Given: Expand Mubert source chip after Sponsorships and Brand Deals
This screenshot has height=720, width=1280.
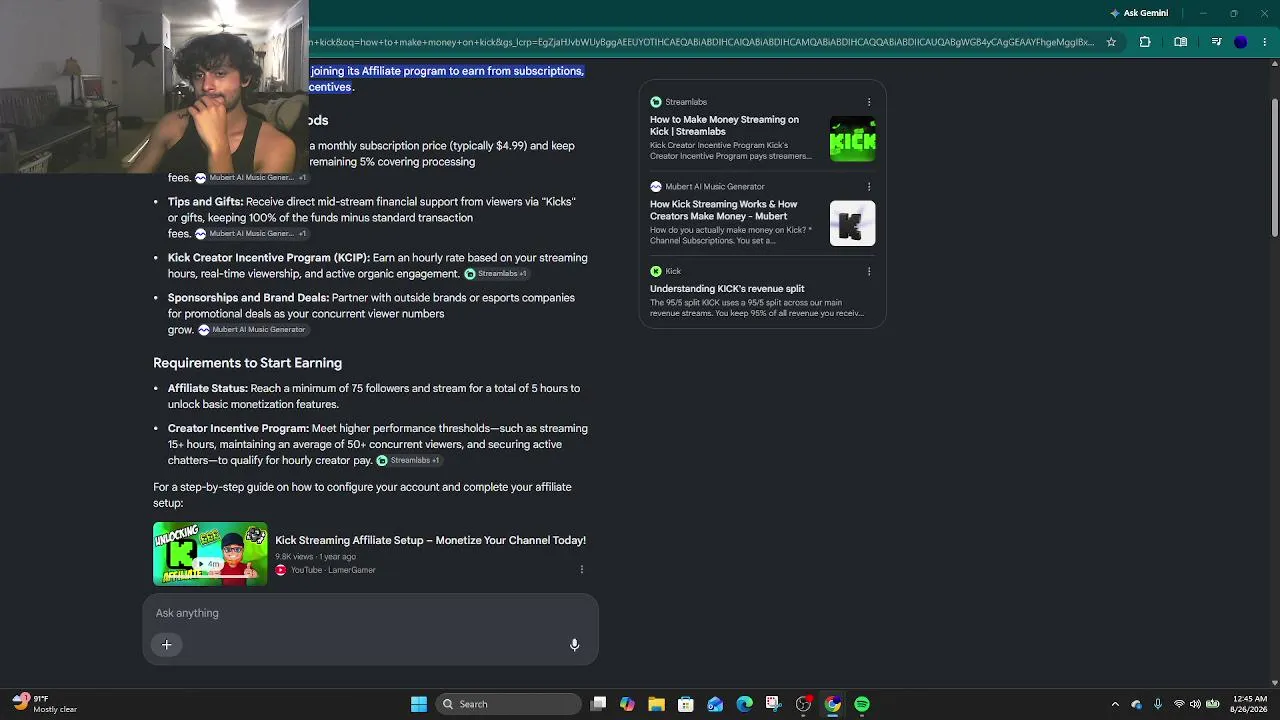Looking at the screenshot, I should 252,330.
